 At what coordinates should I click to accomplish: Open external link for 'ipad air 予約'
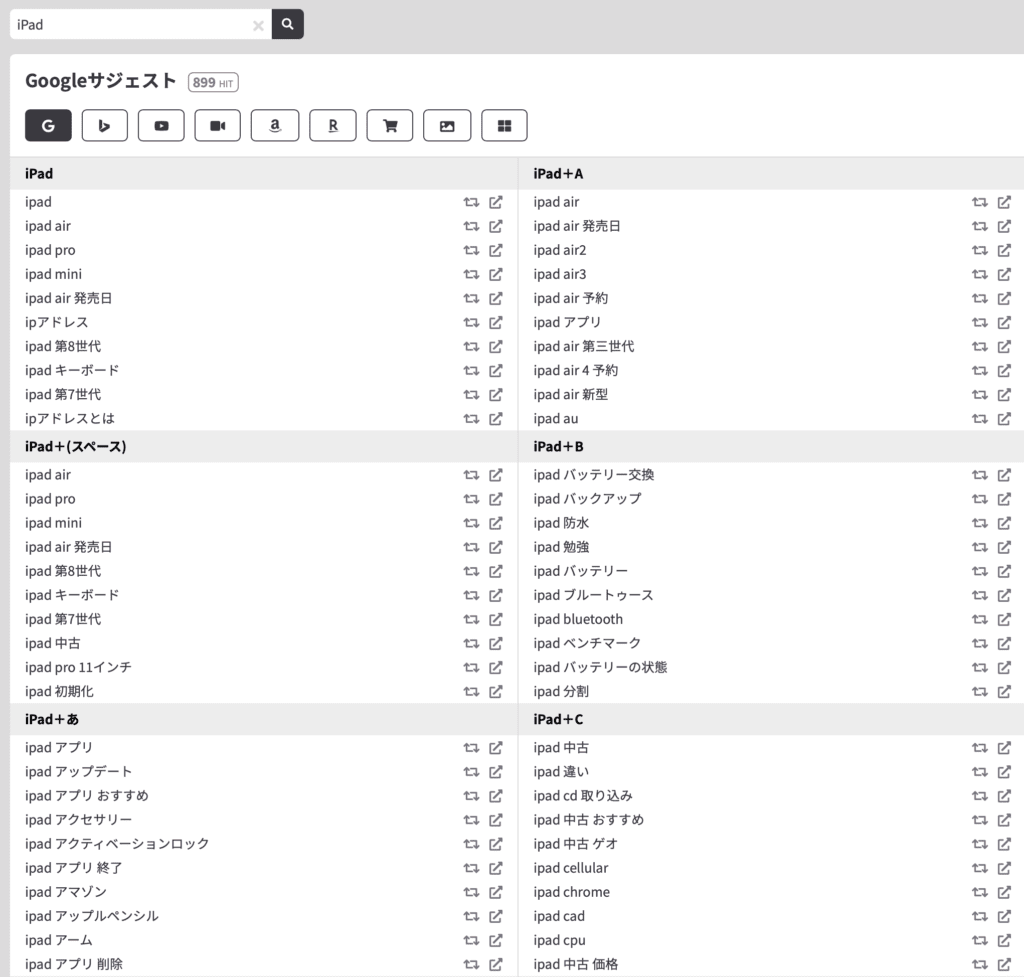(x=1004, y=298)
